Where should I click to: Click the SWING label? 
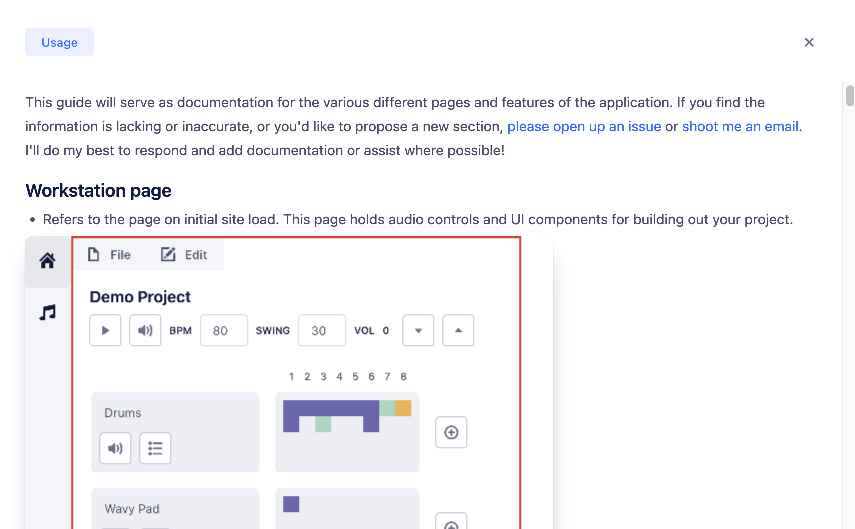(x=273, y=330)
